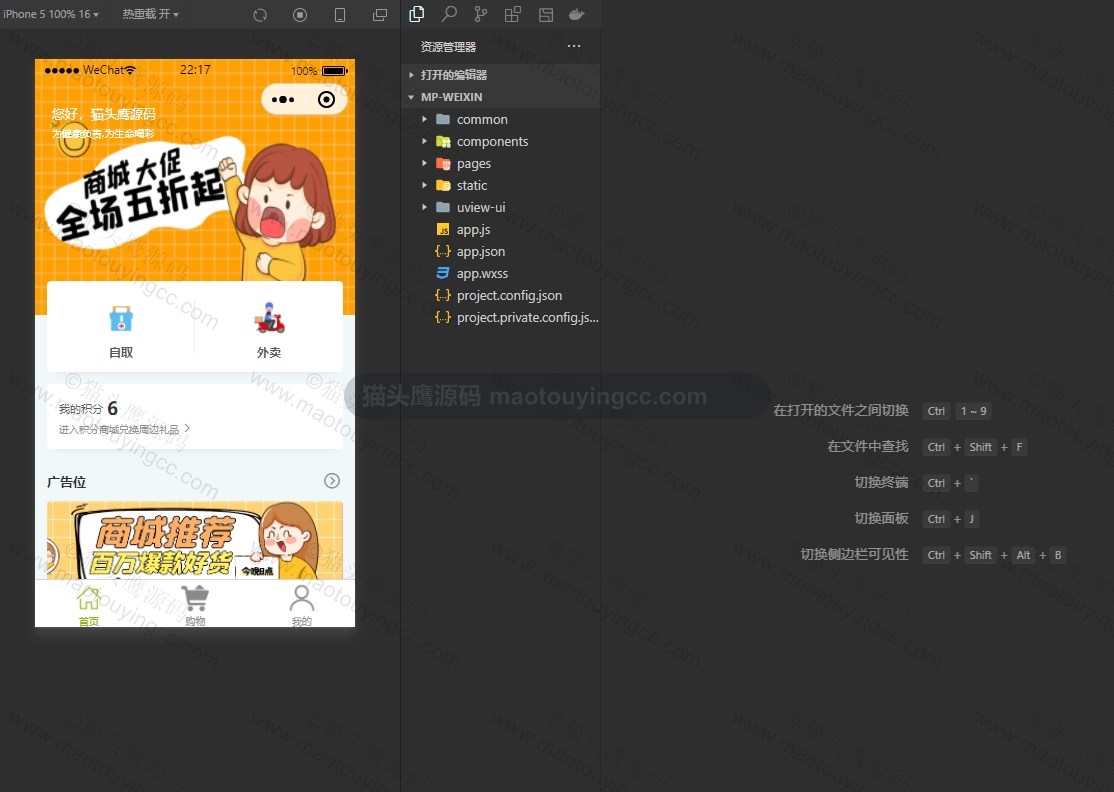This screenshot has width=1114, height=792.
Task: Expand the common folder arrow
Action: (x=425, y=119)
